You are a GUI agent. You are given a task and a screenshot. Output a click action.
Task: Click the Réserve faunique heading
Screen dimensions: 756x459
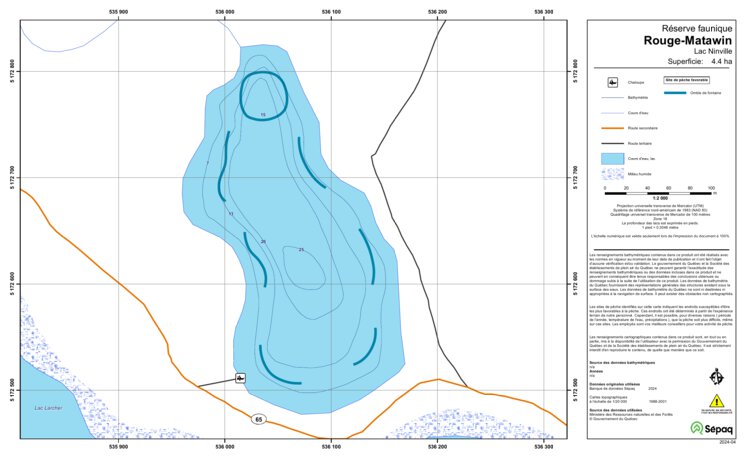tap(697, 28)
